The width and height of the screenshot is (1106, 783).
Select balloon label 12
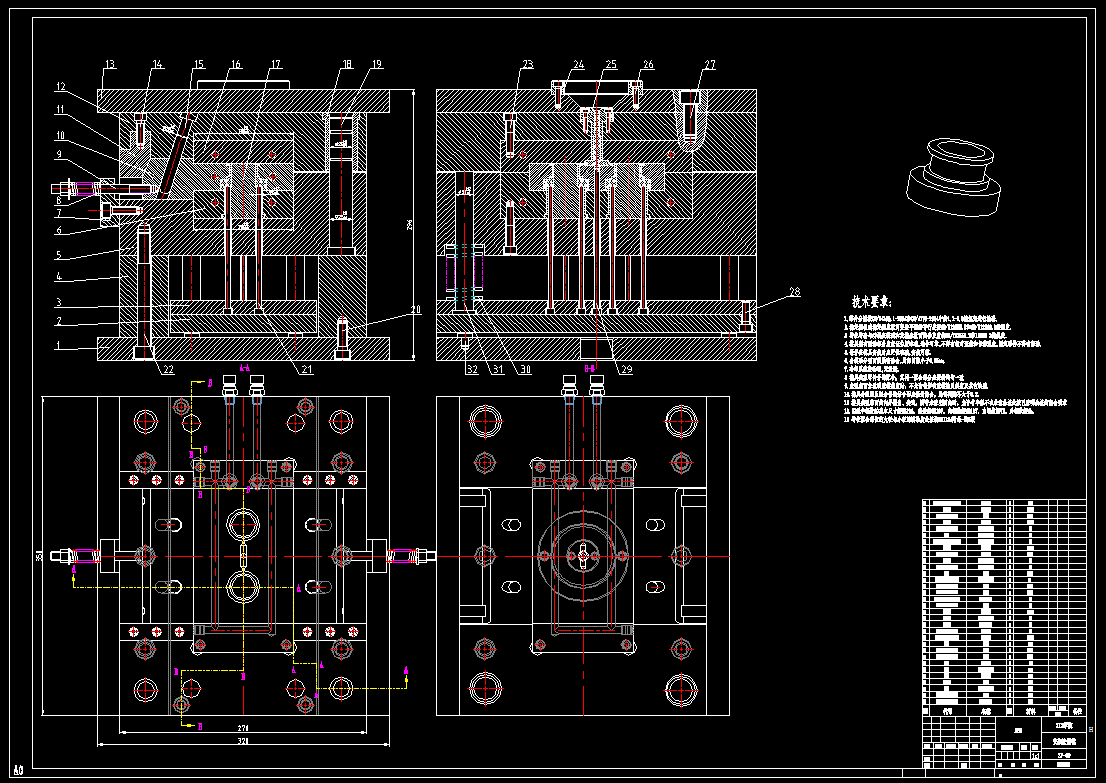click(x=61, y=87)
